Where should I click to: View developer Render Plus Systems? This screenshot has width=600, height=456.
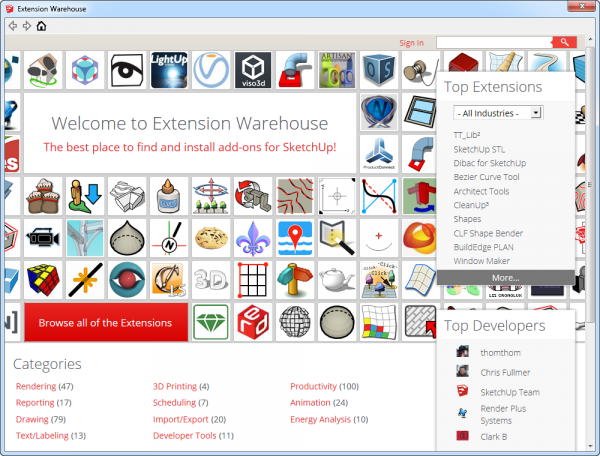pos(503,414)
